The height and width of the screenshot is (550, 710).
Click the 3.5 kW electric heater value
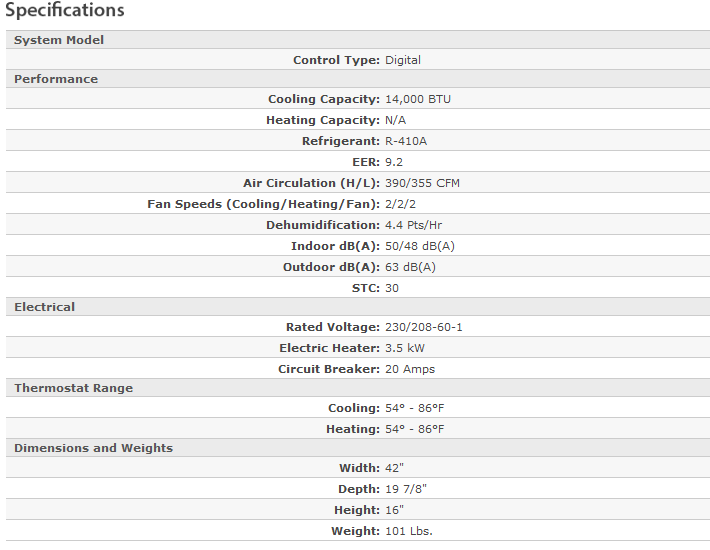coord(408,348)
